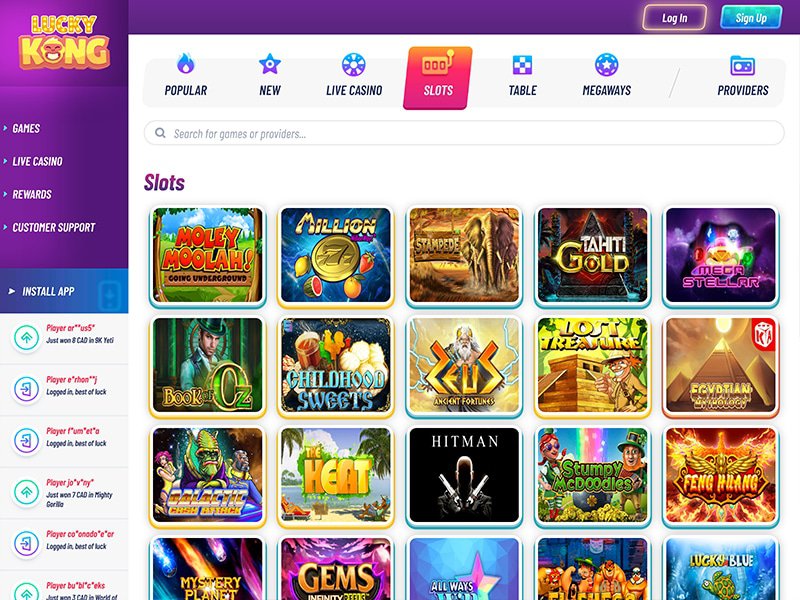Select the Table checkered icon
The height and width of the screenshot is (600, 800).
(x=522, y=65)
